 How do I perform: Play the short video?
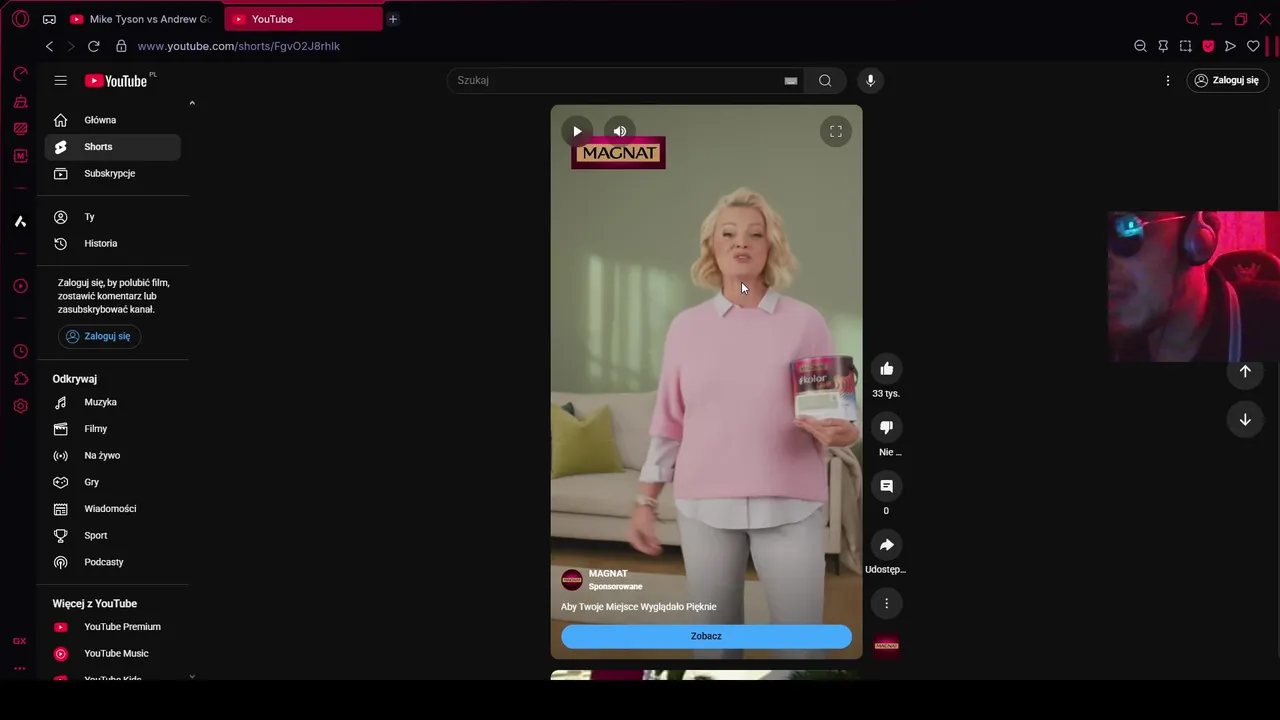click(577, 131)
